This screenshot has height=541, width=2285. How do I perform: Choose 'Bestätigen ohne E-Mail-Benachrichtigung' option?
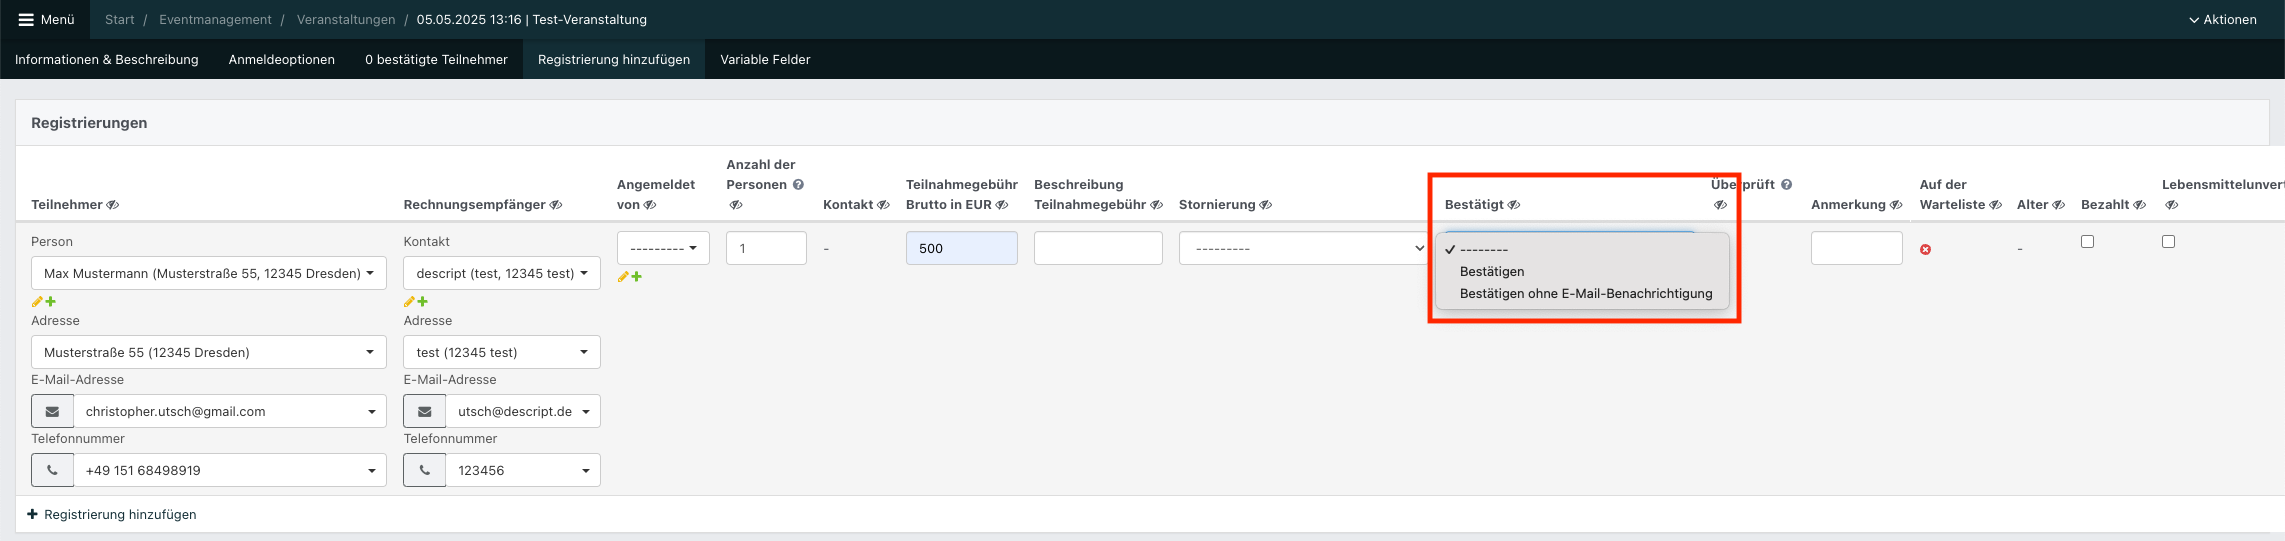(x=1585, y=294)
